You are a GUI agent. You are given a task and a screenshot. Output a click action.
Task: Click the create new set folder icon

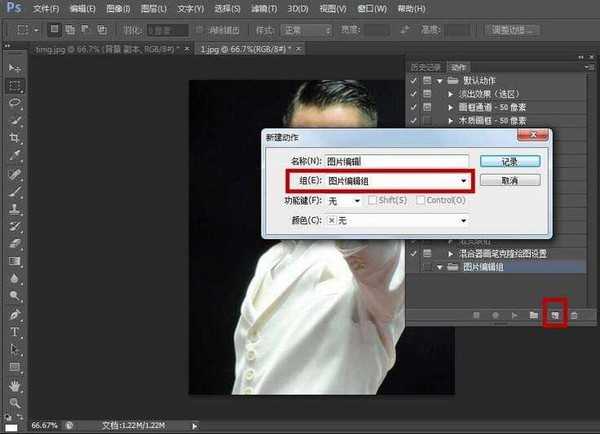533,315
